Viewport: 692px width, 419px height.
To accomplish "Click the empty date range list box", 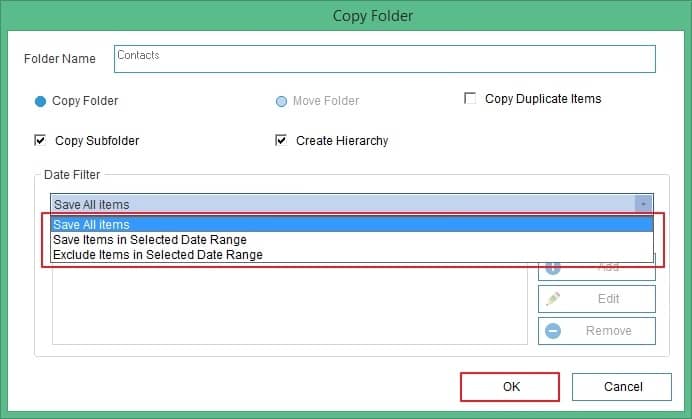I will click(x=290, y=305).
